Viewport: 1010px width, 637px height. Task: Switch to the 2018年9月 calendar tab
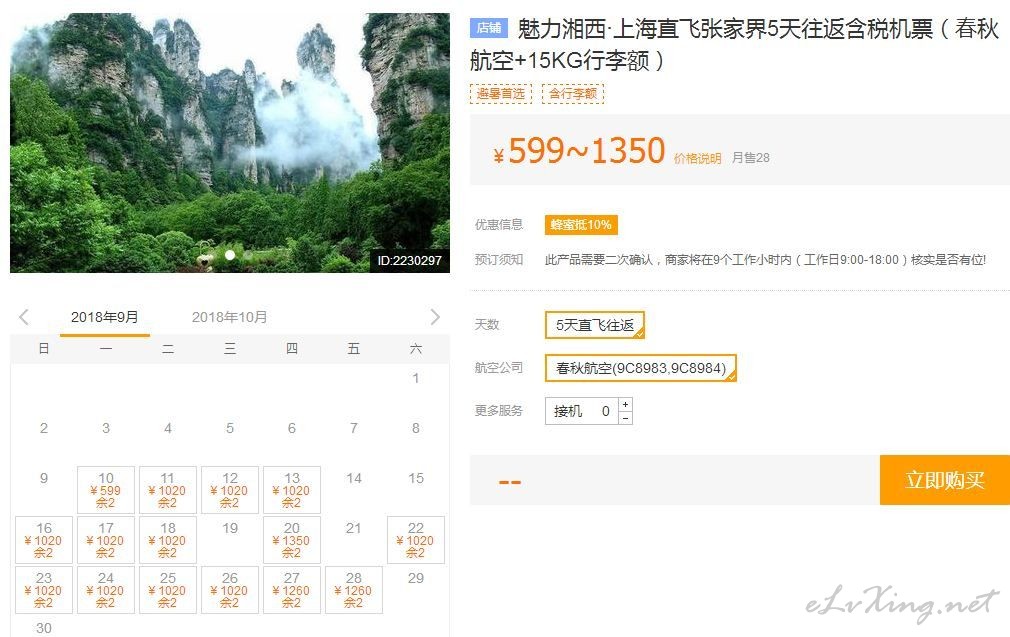pos(104,317)
